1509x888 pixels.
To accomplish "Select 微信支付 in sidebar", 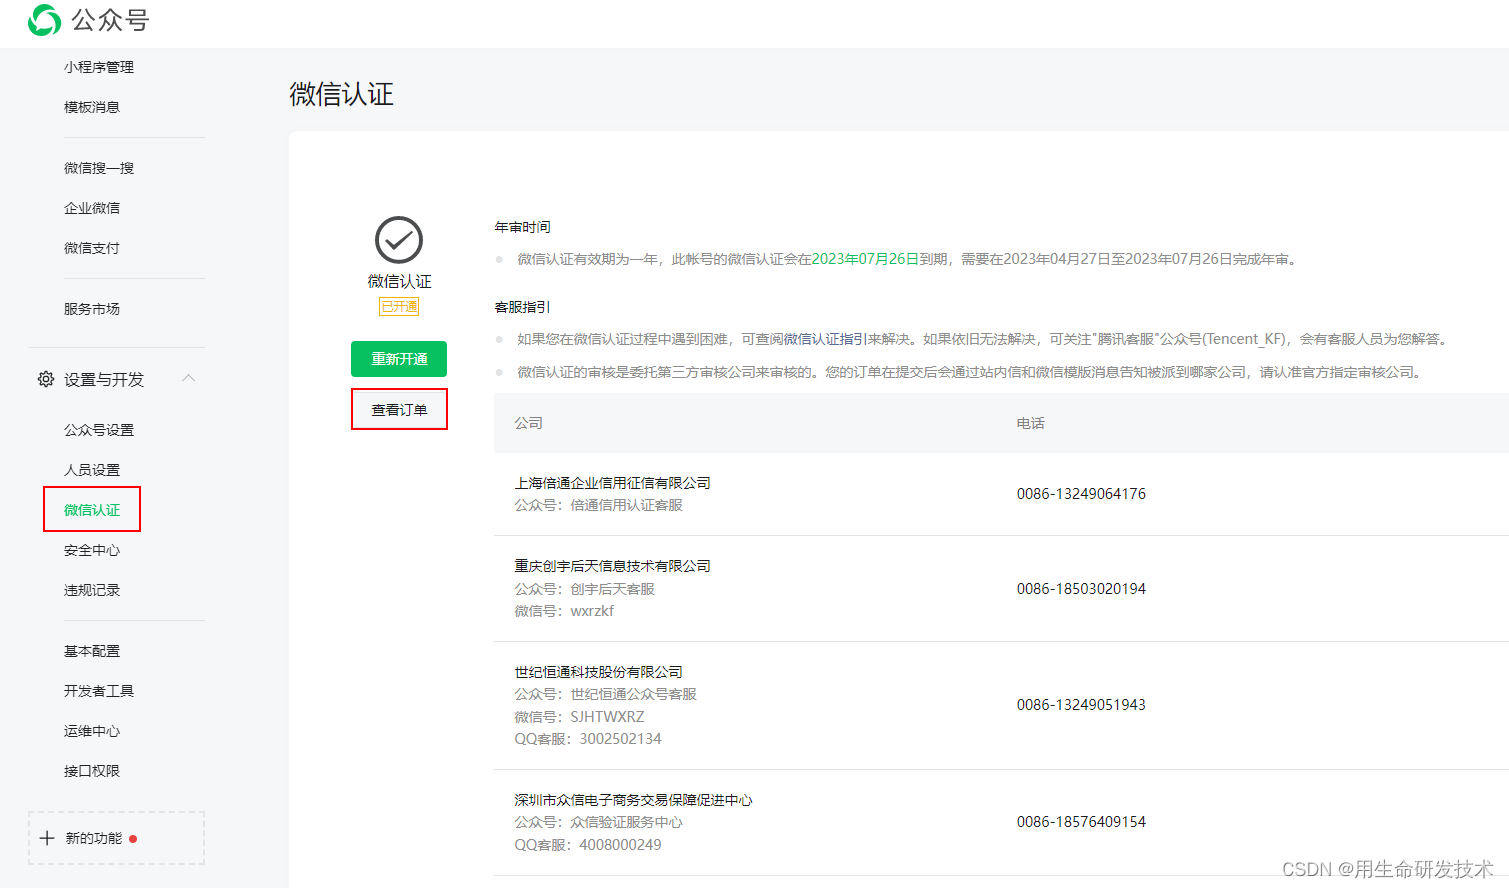I will click(x=92, y=248).
